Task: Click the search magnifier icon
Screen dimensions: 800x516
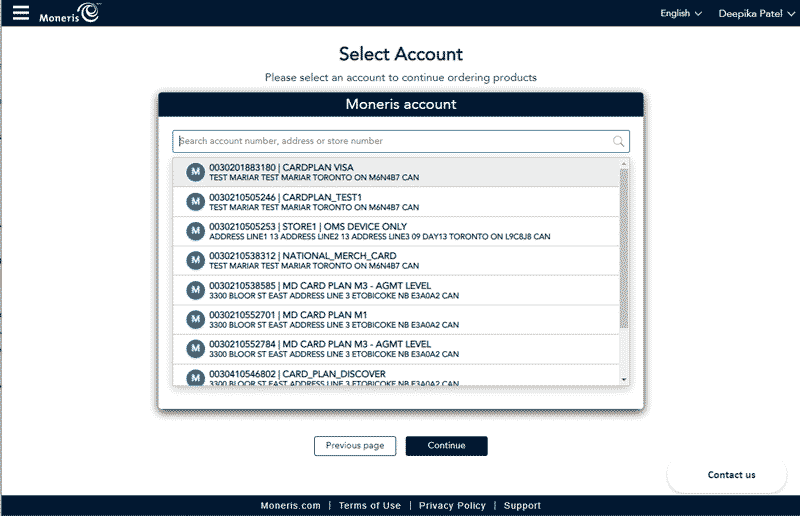Action: [x=618, y=141]
